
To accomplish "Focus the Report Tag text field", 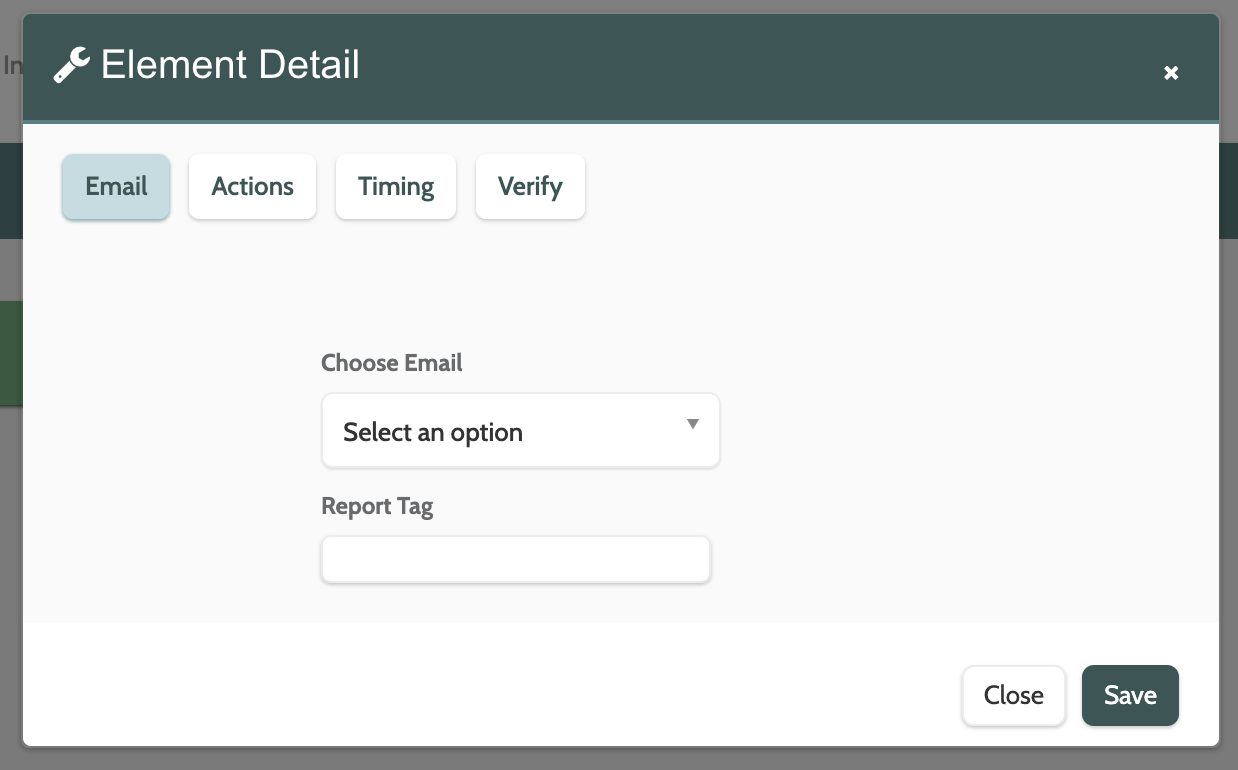I will [x=515, y=560].
